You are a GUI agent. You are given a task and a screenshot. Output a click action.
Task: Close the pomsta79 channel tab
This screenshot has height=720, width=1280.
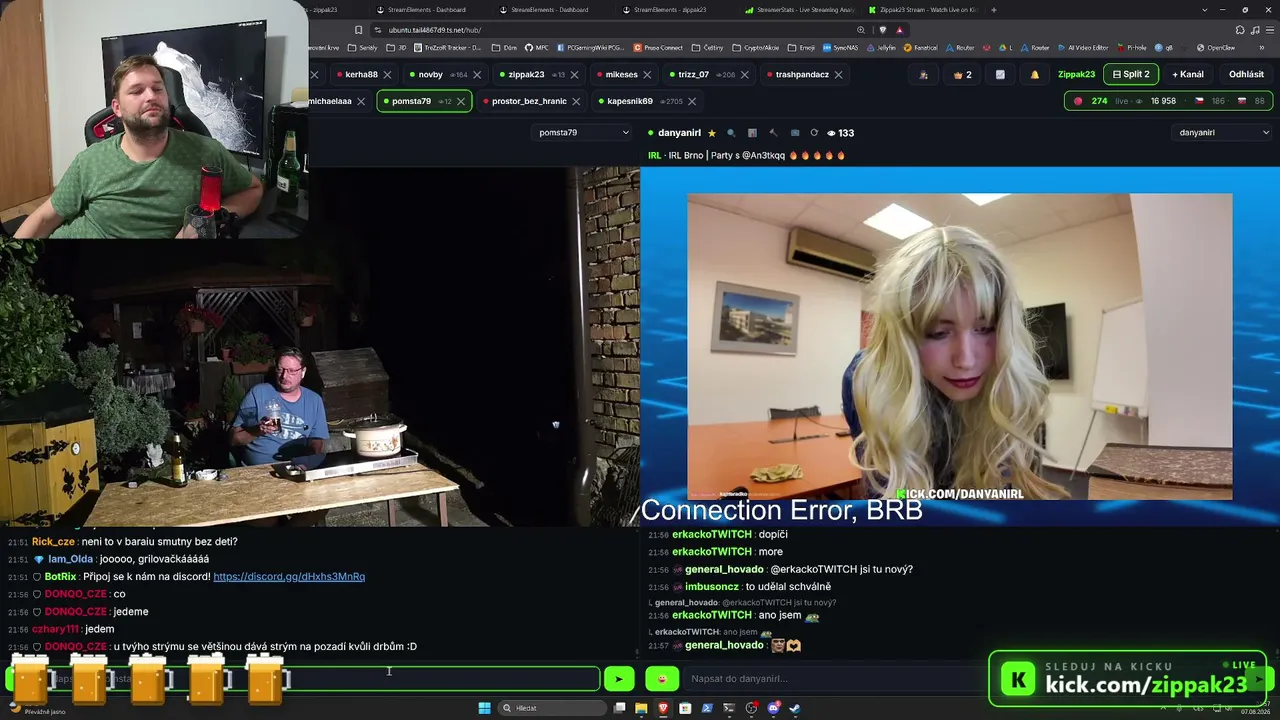(461, 101)
